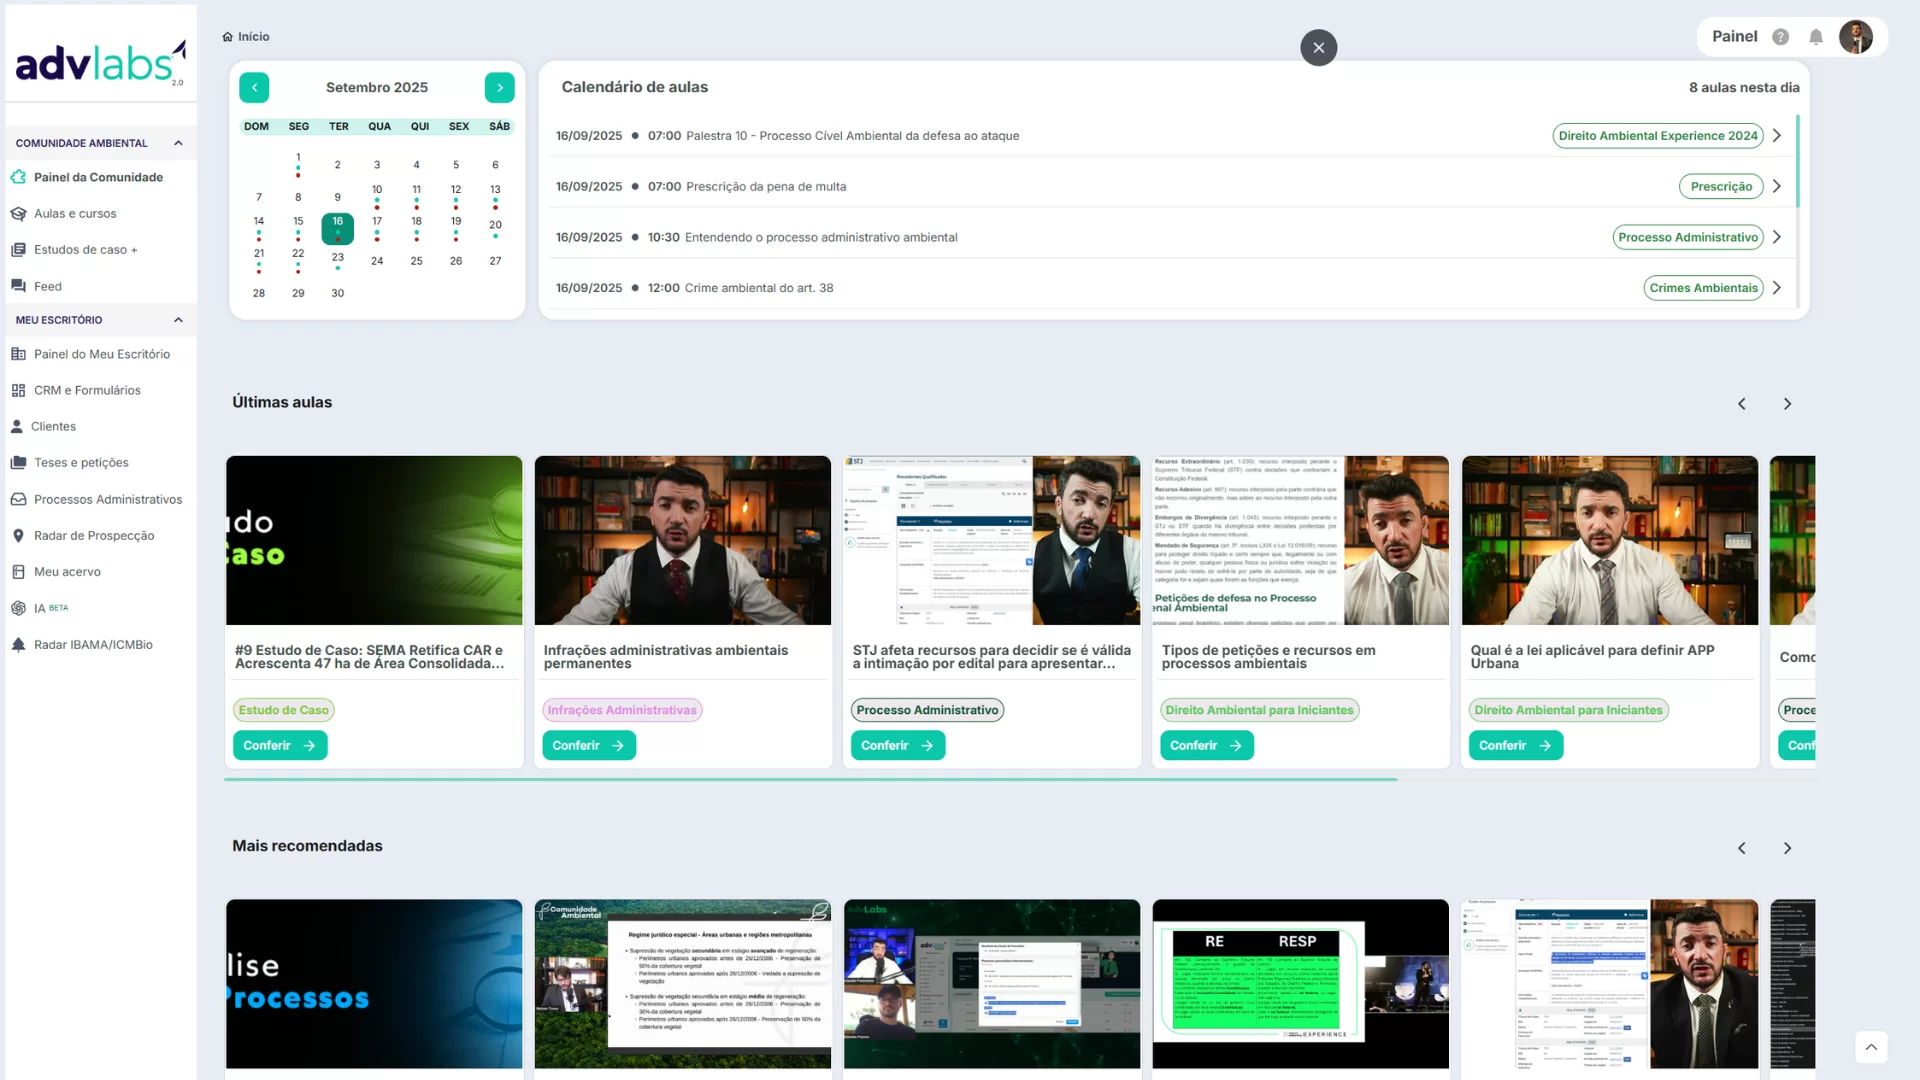Open the help question mark icon
The image size is (1920, 1080).
pyautogui.click(x=1780, y=37)
